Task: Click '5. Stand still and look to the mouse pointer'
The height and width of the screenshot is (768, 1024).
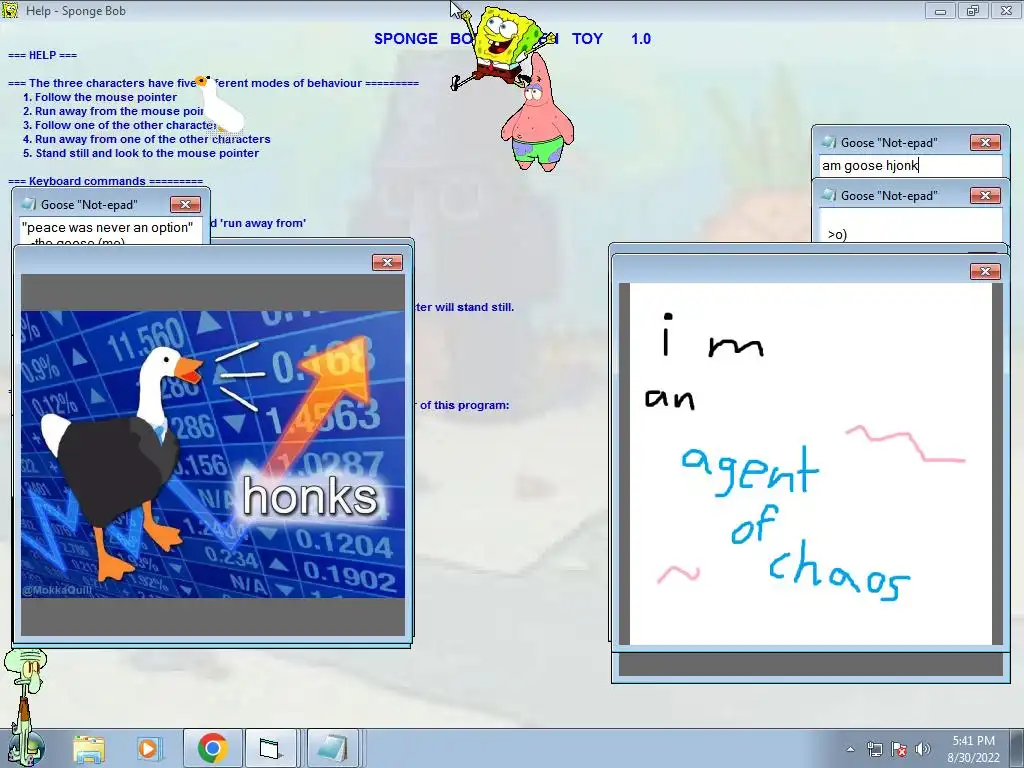Action: point(141,153)
